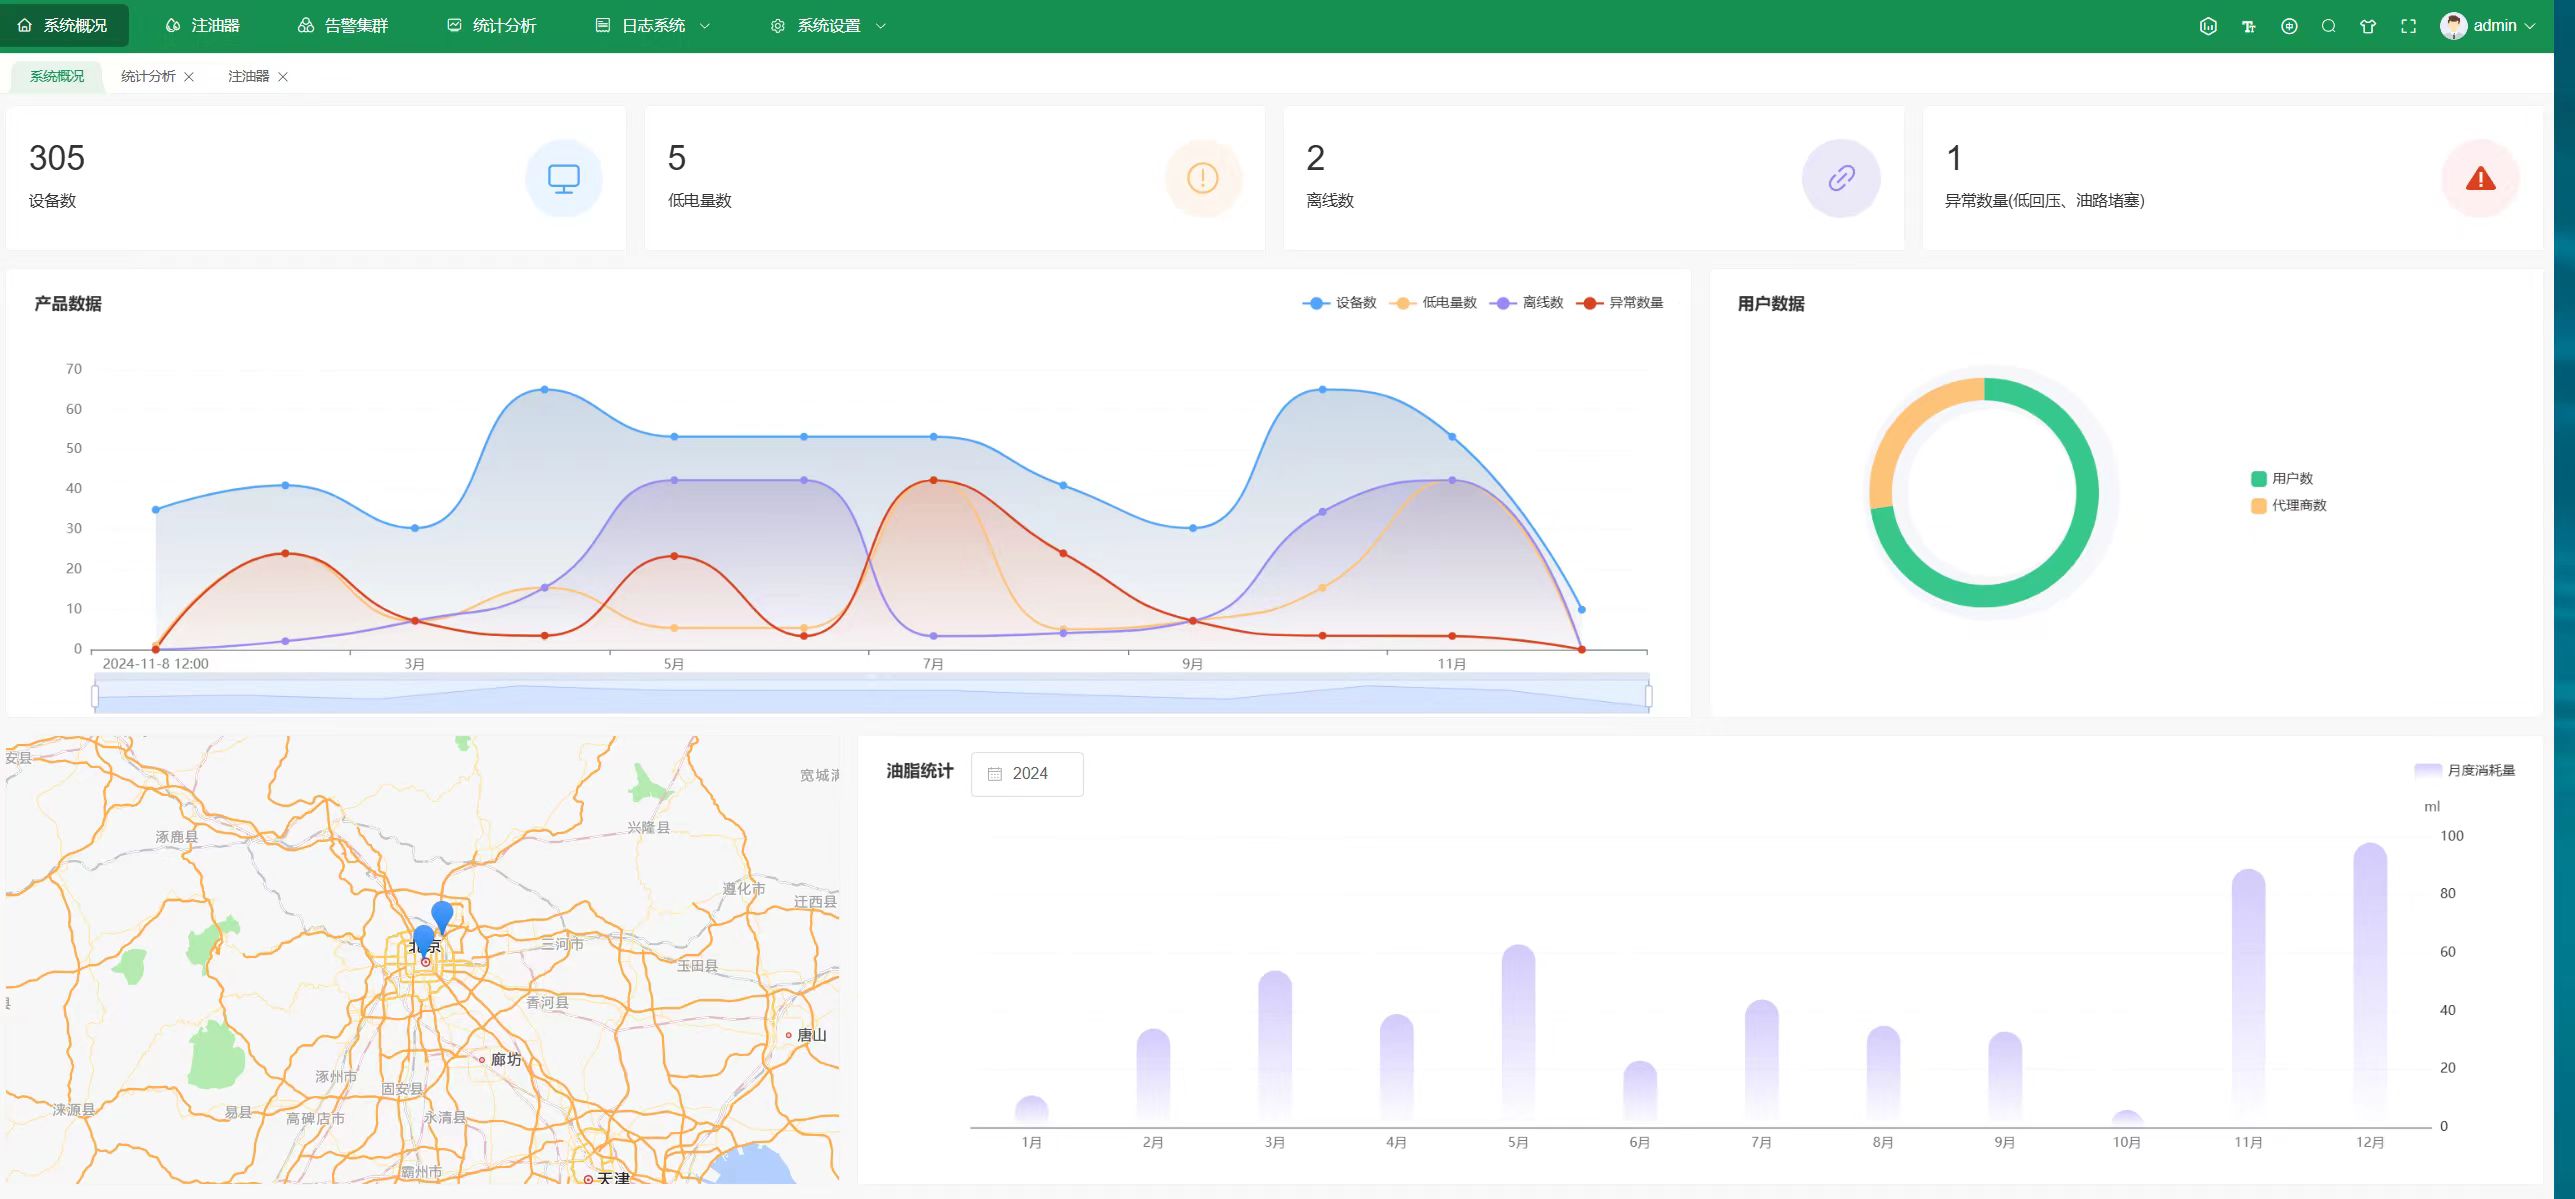Open theme settings via the shirt icon
Viewport: 2575px width, 1199px height.
point(2367,26)
